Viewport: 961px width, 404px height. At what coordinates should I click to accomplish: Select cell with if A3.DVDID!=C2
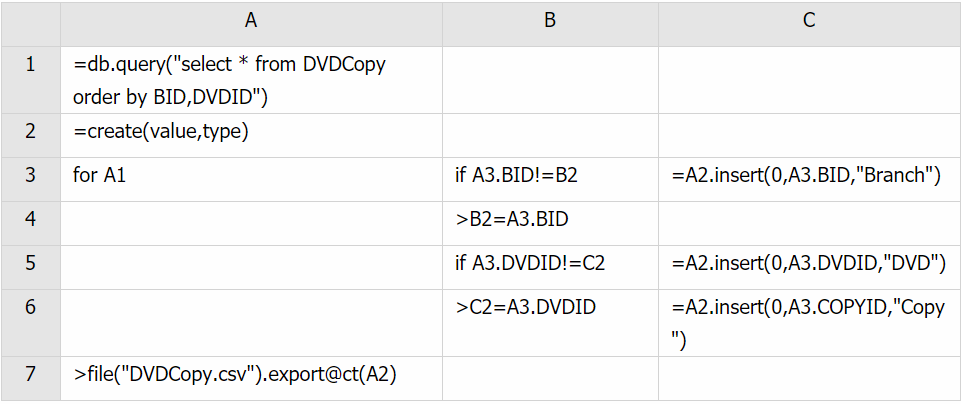[550, 267]
